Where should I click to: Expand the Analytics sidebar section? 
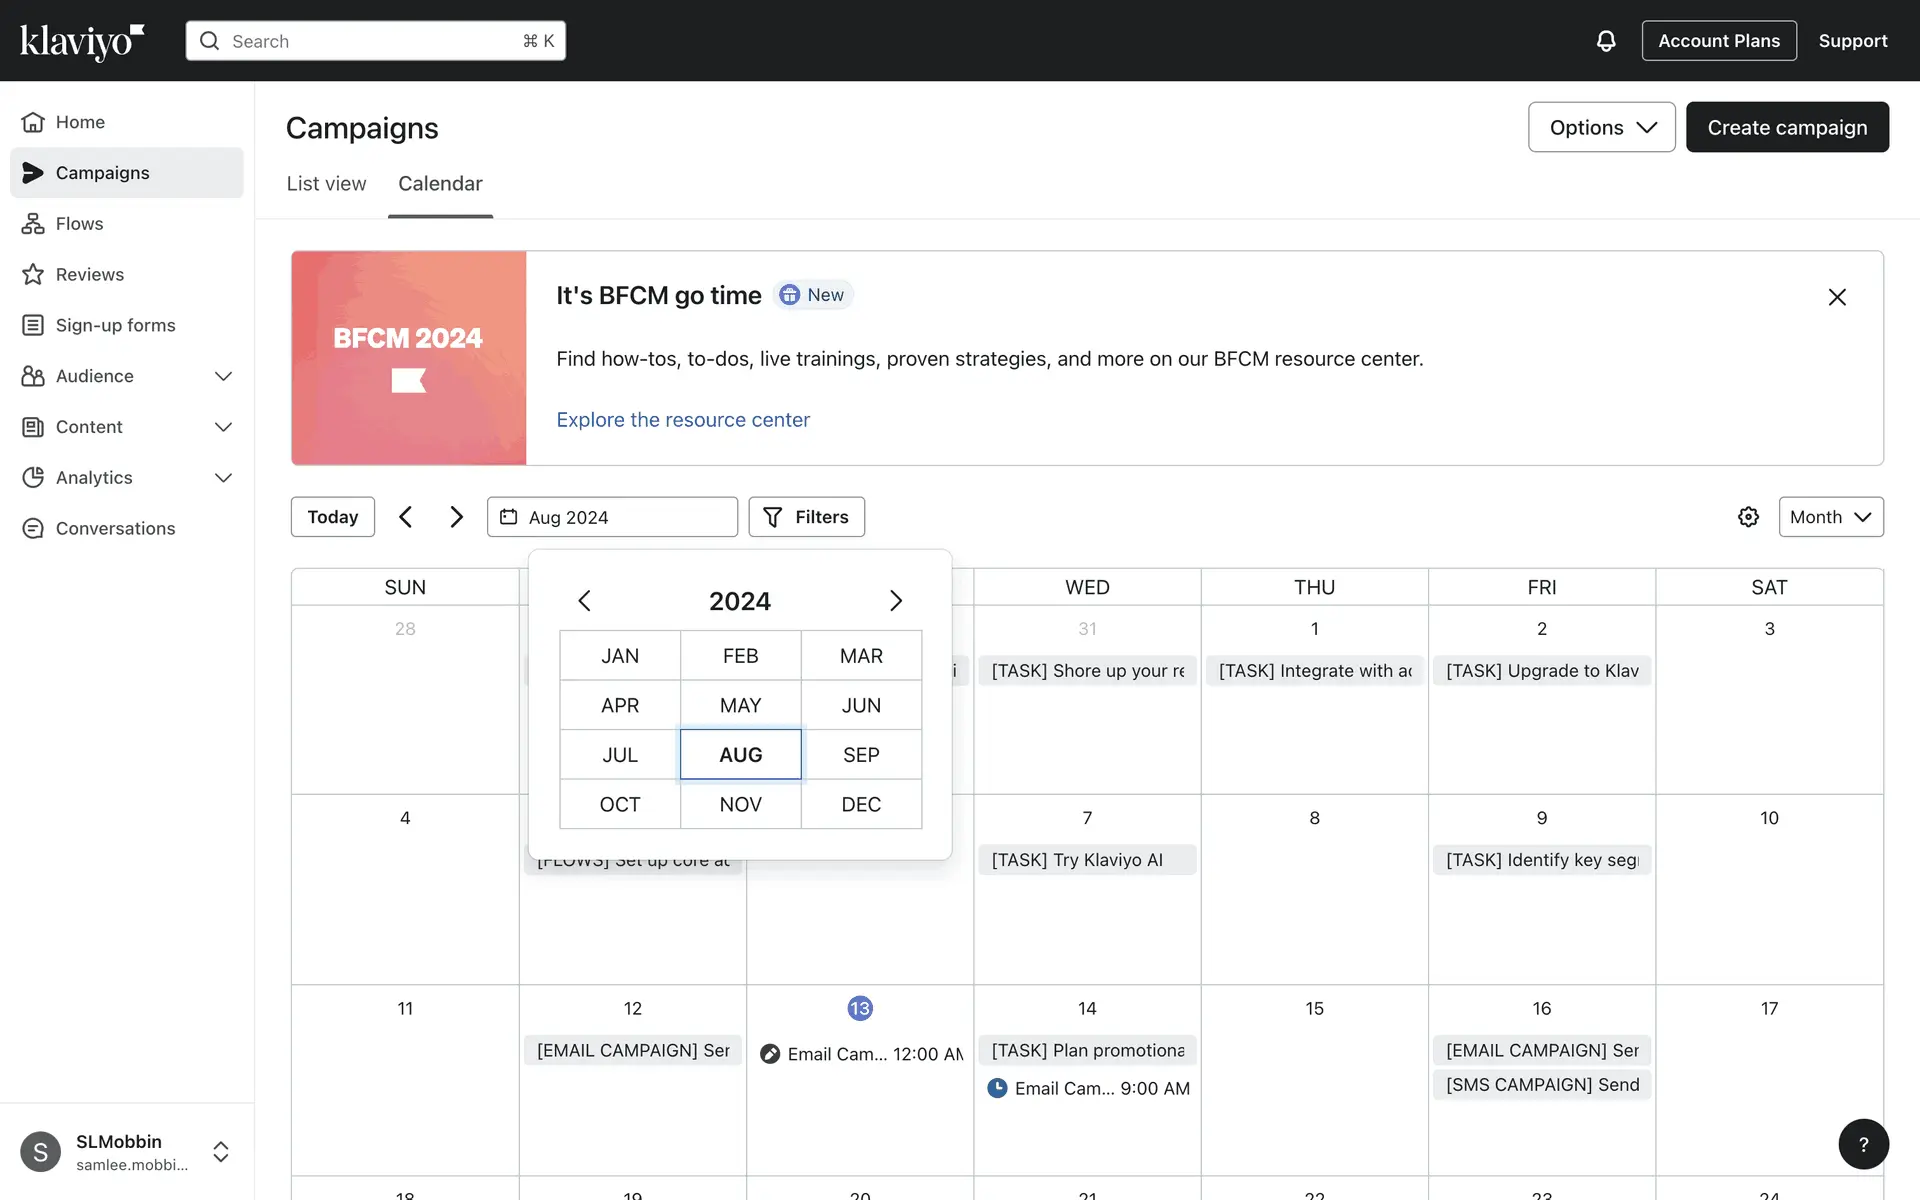coord(223,478)
